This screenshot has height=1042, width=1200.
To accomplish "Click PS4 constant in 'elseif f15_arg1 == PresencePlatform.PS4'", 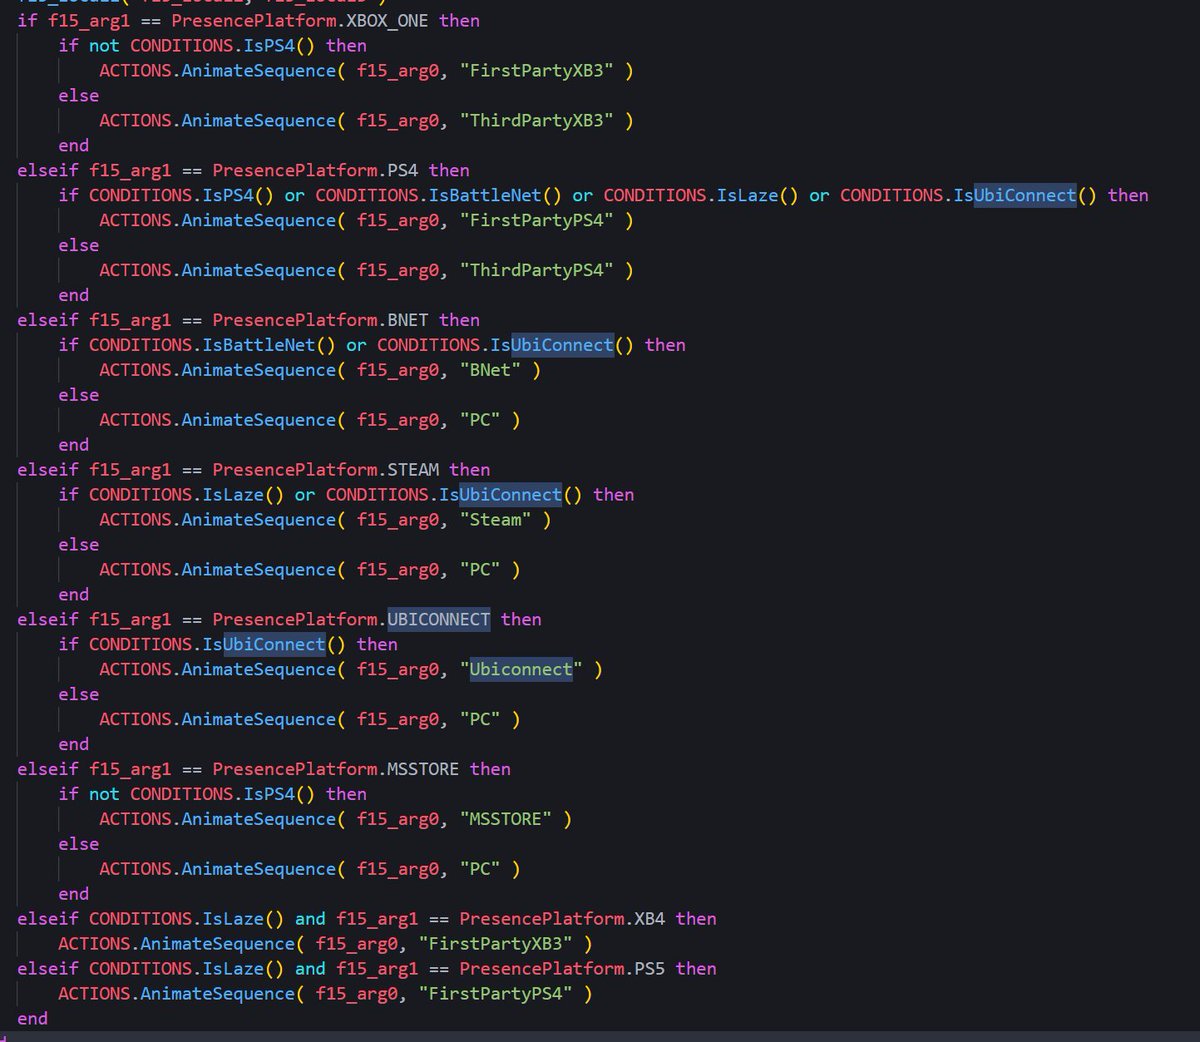I will coord(403,170).
